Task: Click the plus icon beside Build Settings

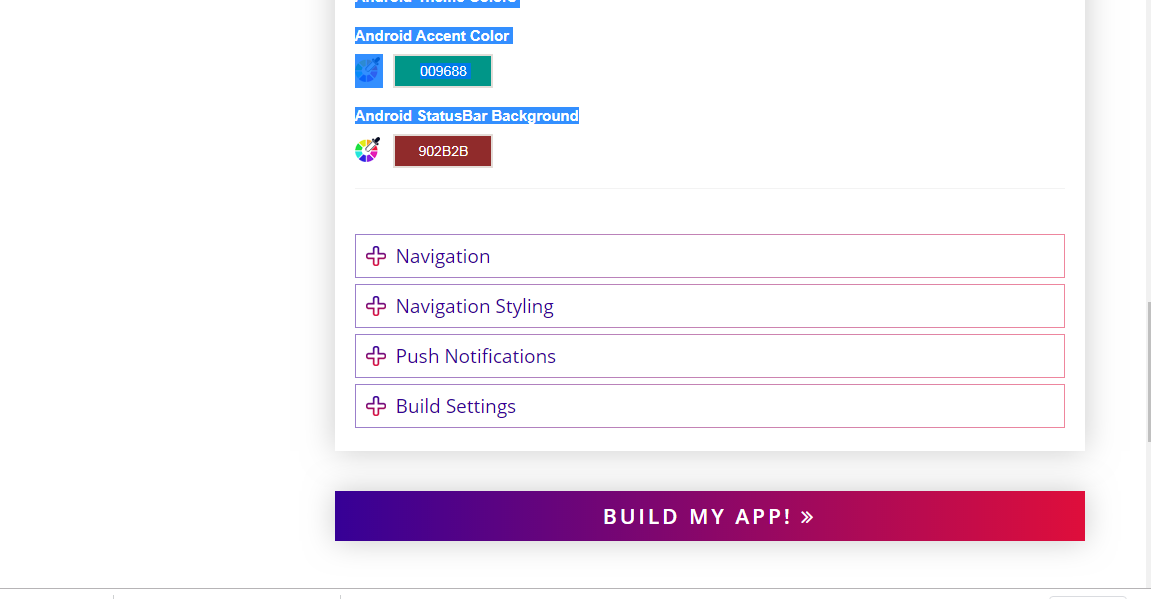Action: 376,406
